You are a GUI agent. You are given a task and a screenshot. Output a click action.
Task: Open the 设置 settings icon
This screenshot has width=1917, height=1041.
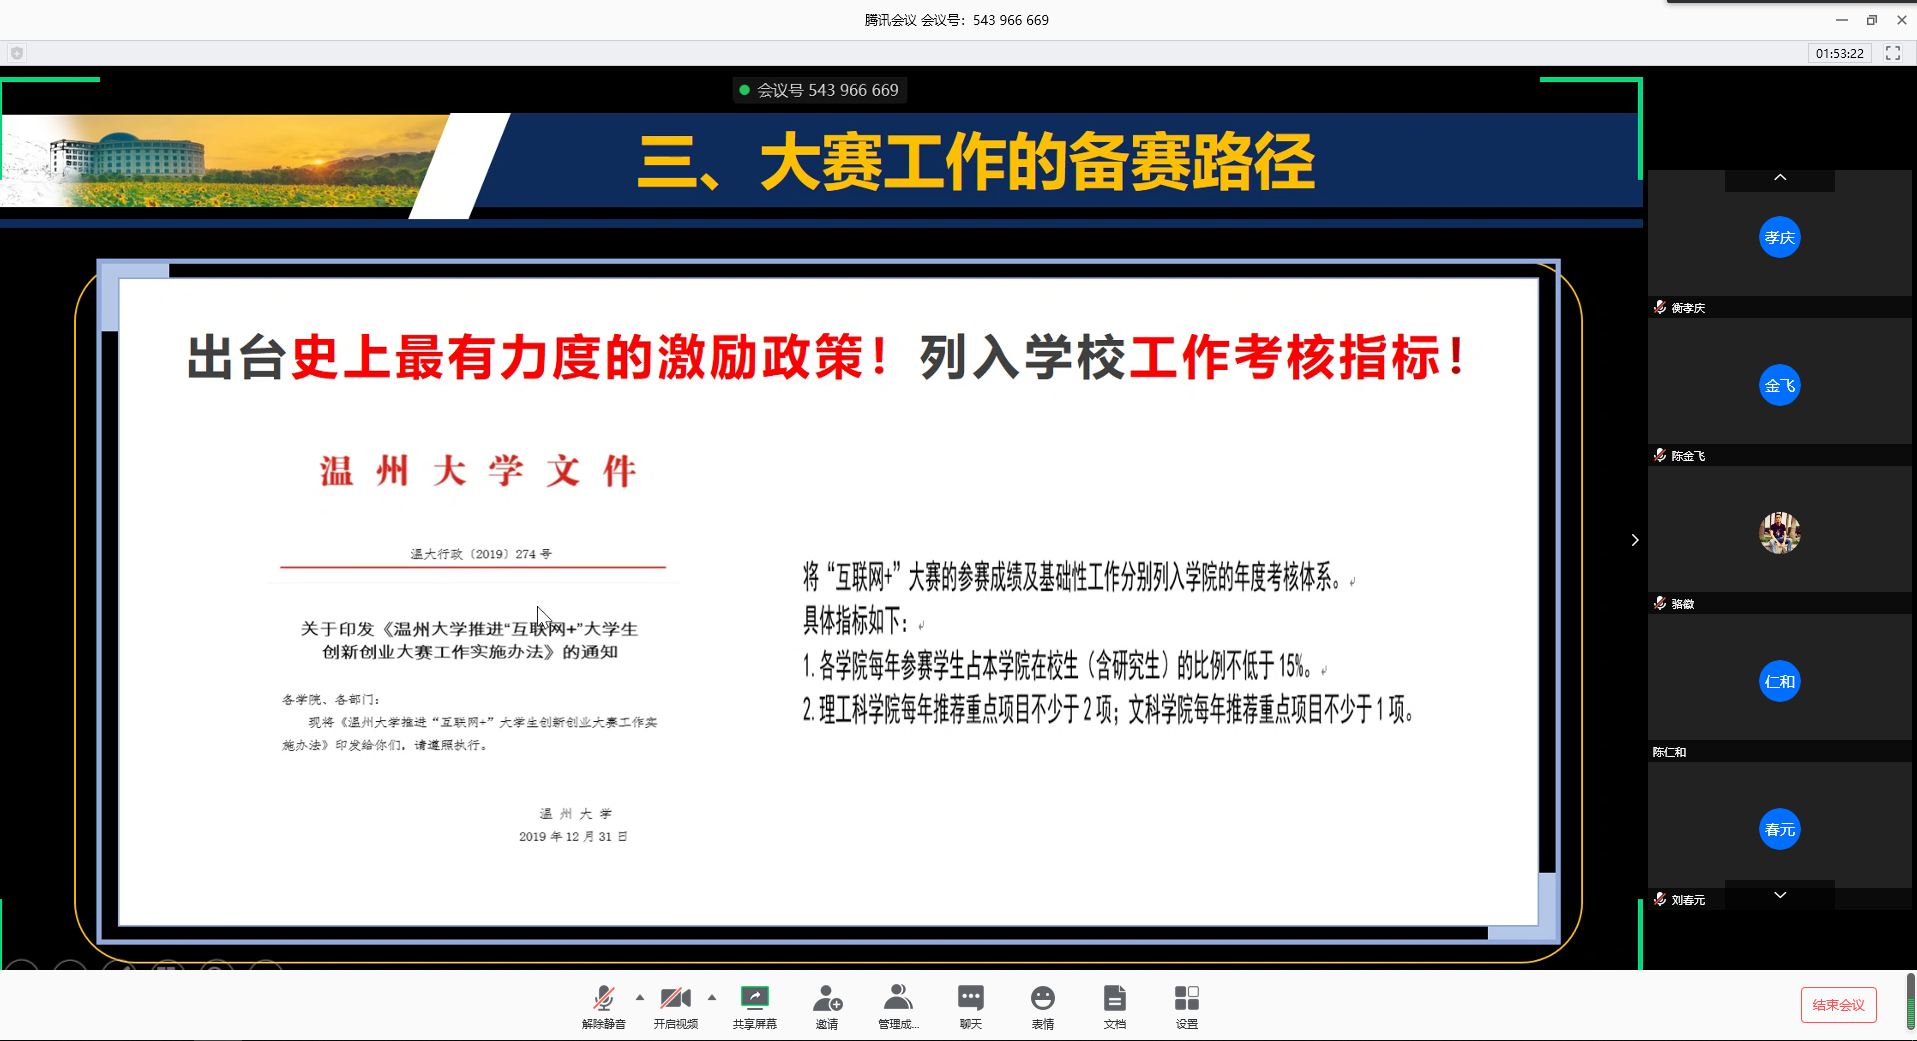point(1186,1006)
